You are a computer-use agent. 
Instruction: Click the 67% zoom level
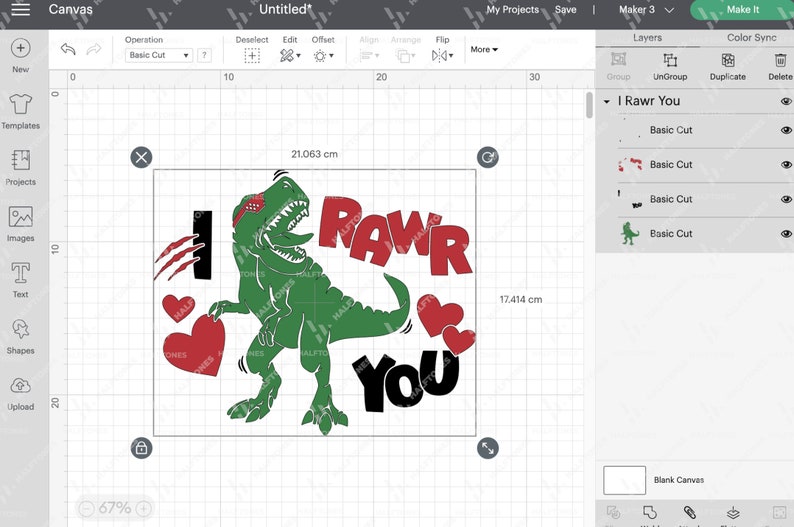pos(115,508)
